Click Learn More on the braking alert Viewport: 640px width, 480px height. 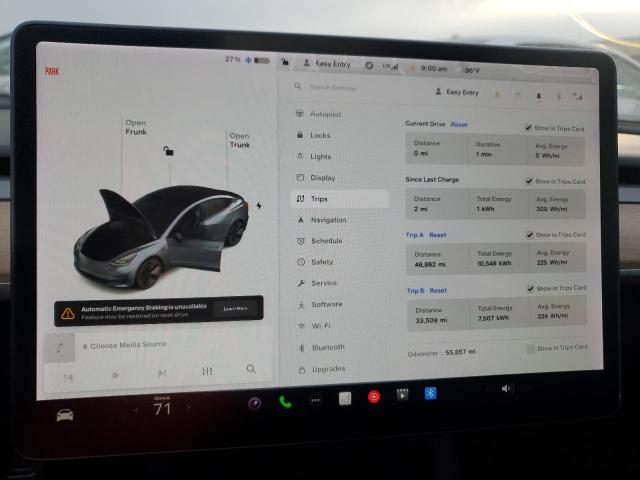pyautogui.click(x=235, y=309)
